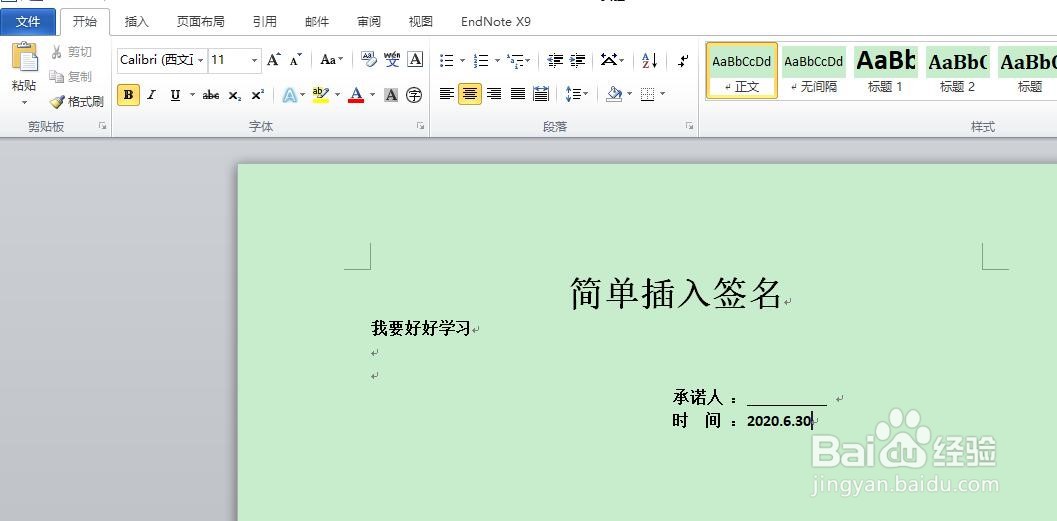1057x521 pixels.
Task: Select the Format Painter (格式刷)
Action: [77, 102]
